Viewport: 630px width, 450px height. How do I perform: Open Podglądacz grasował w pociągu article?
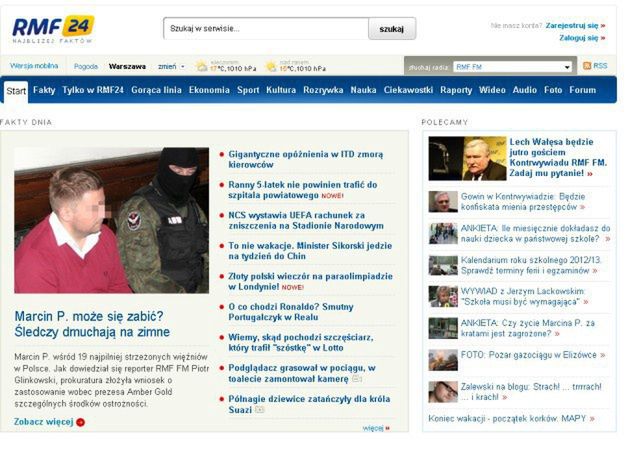pyautogui.click(x=302, y=373)
